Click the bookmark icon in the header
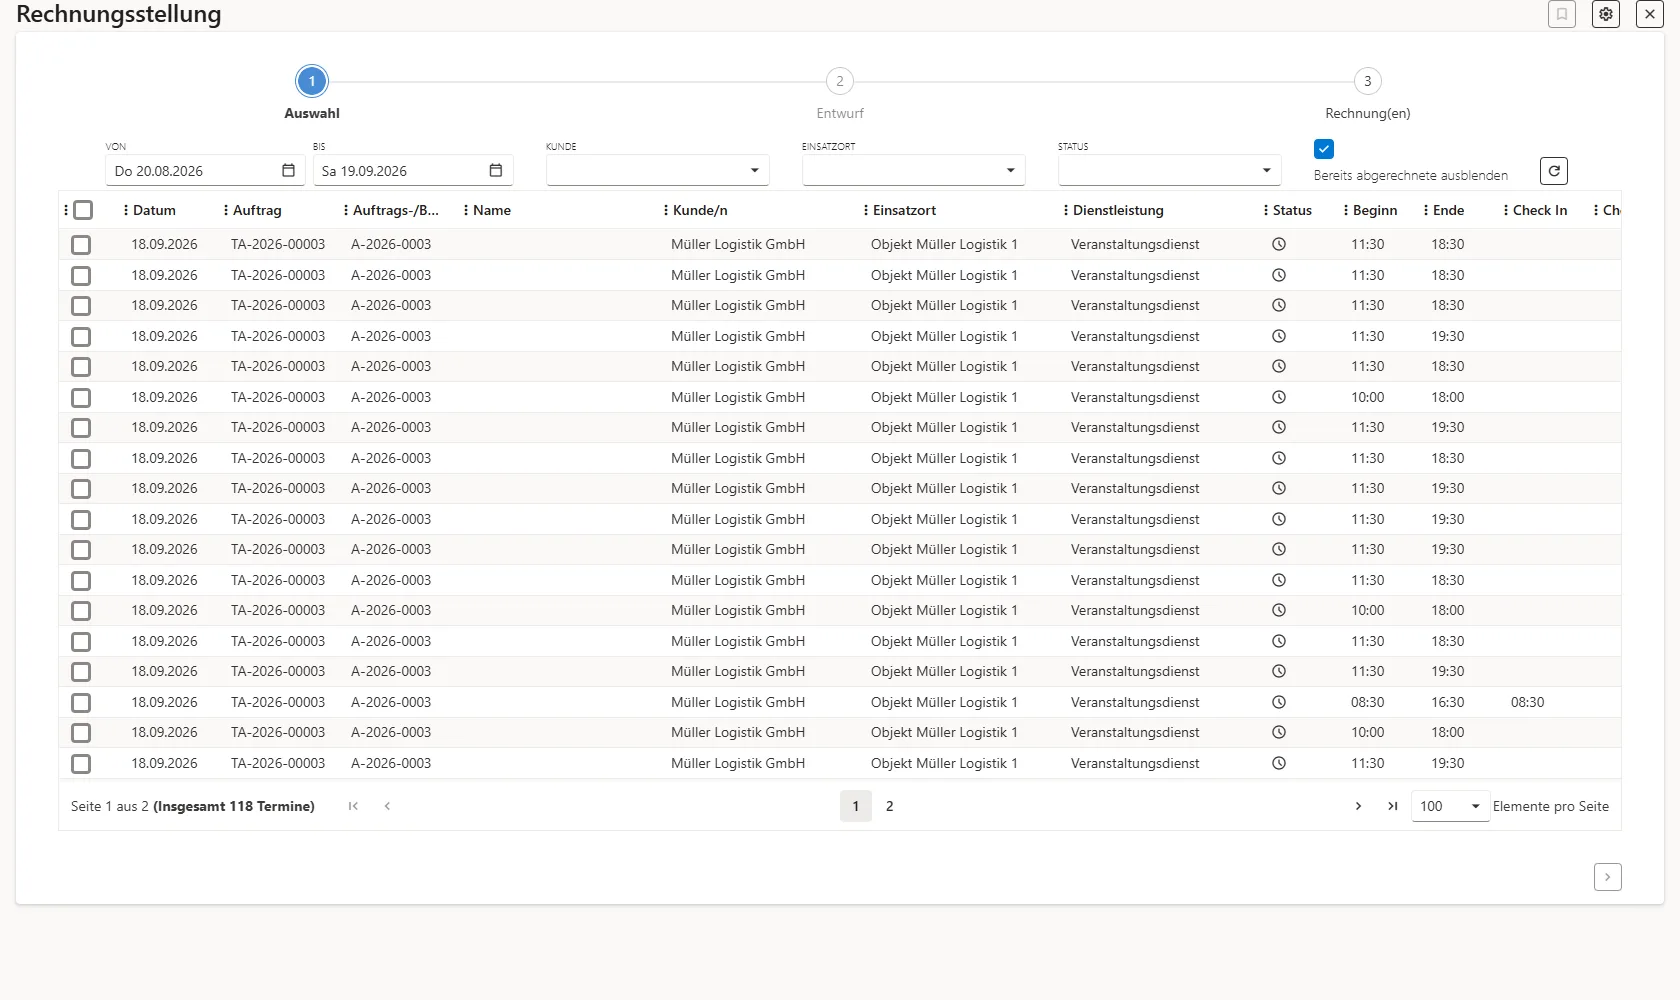Image resolution: width=1680 pixels, height=1000 pixels. point(1562,14)
